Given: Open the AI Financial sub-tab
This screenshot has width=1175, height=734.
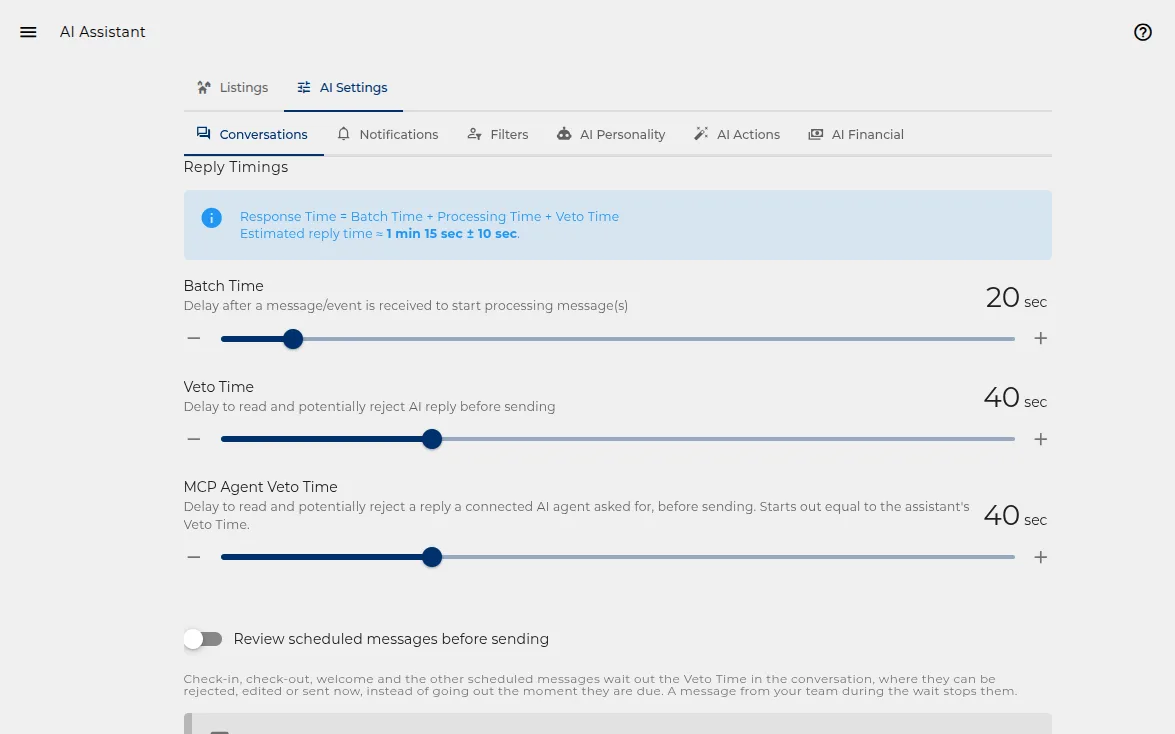Looking at the screenshot, I should click(856, 134).
